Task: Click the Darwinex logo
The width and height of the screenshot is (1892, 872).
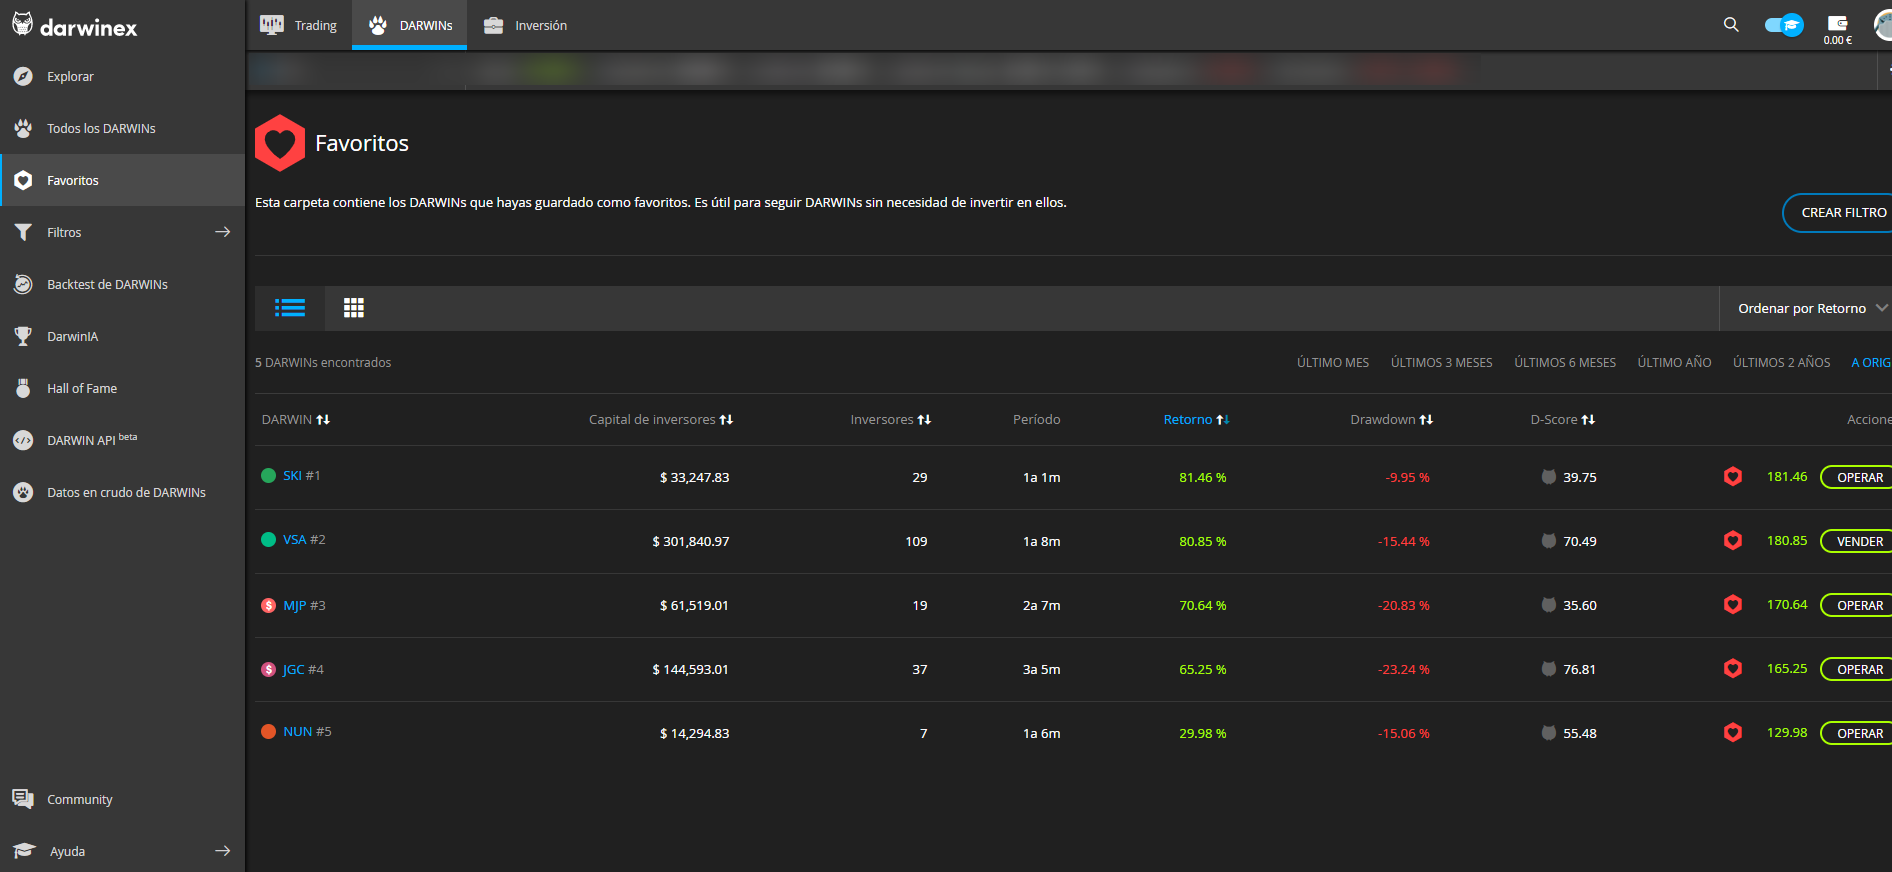Action: (75, 25)
